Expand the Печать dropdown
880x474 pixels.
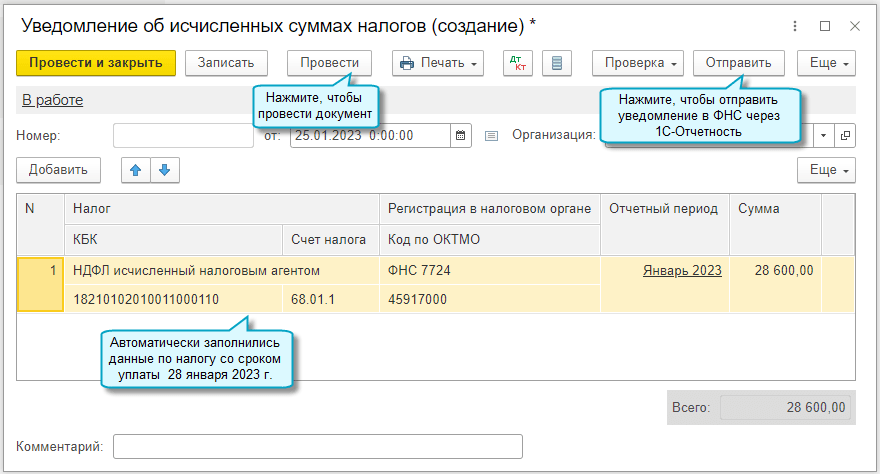(x=440, y=63)
